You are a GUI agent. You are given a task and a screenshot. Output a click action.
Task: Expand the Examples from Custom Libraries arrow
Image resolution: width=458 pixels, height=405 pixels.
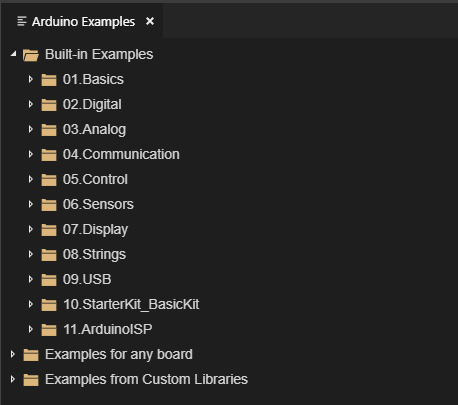coord(13,379)
